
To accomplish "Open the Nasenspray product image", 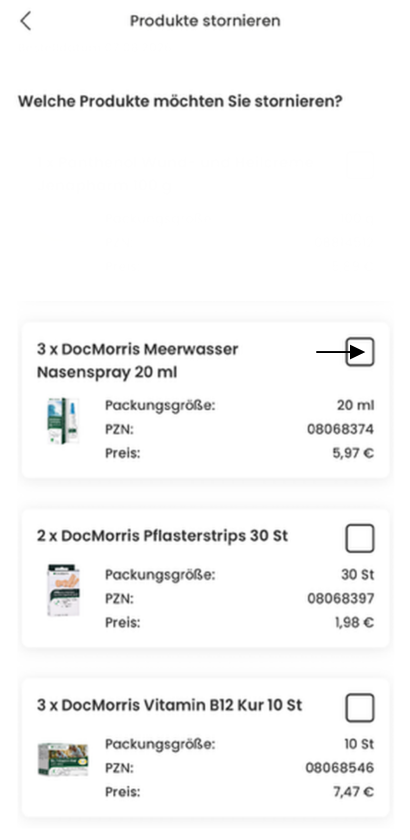I will (x=63, y=421).
